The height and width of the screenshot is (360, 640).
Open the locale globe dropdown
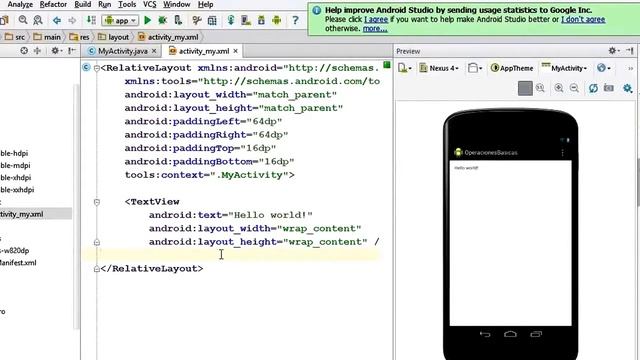tap(604, 68)
